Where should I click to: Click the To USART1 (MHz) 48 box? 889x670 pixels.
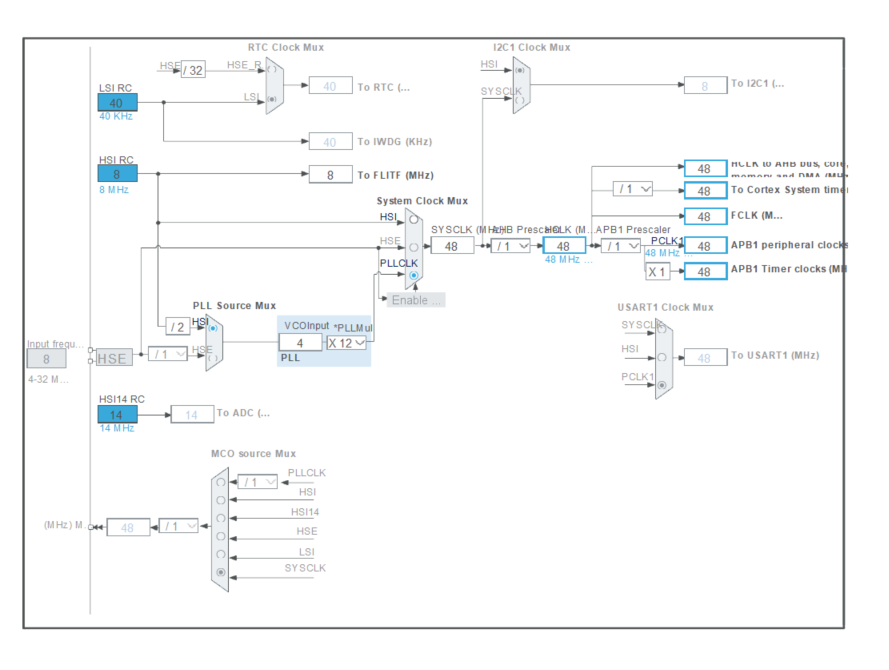705,358
